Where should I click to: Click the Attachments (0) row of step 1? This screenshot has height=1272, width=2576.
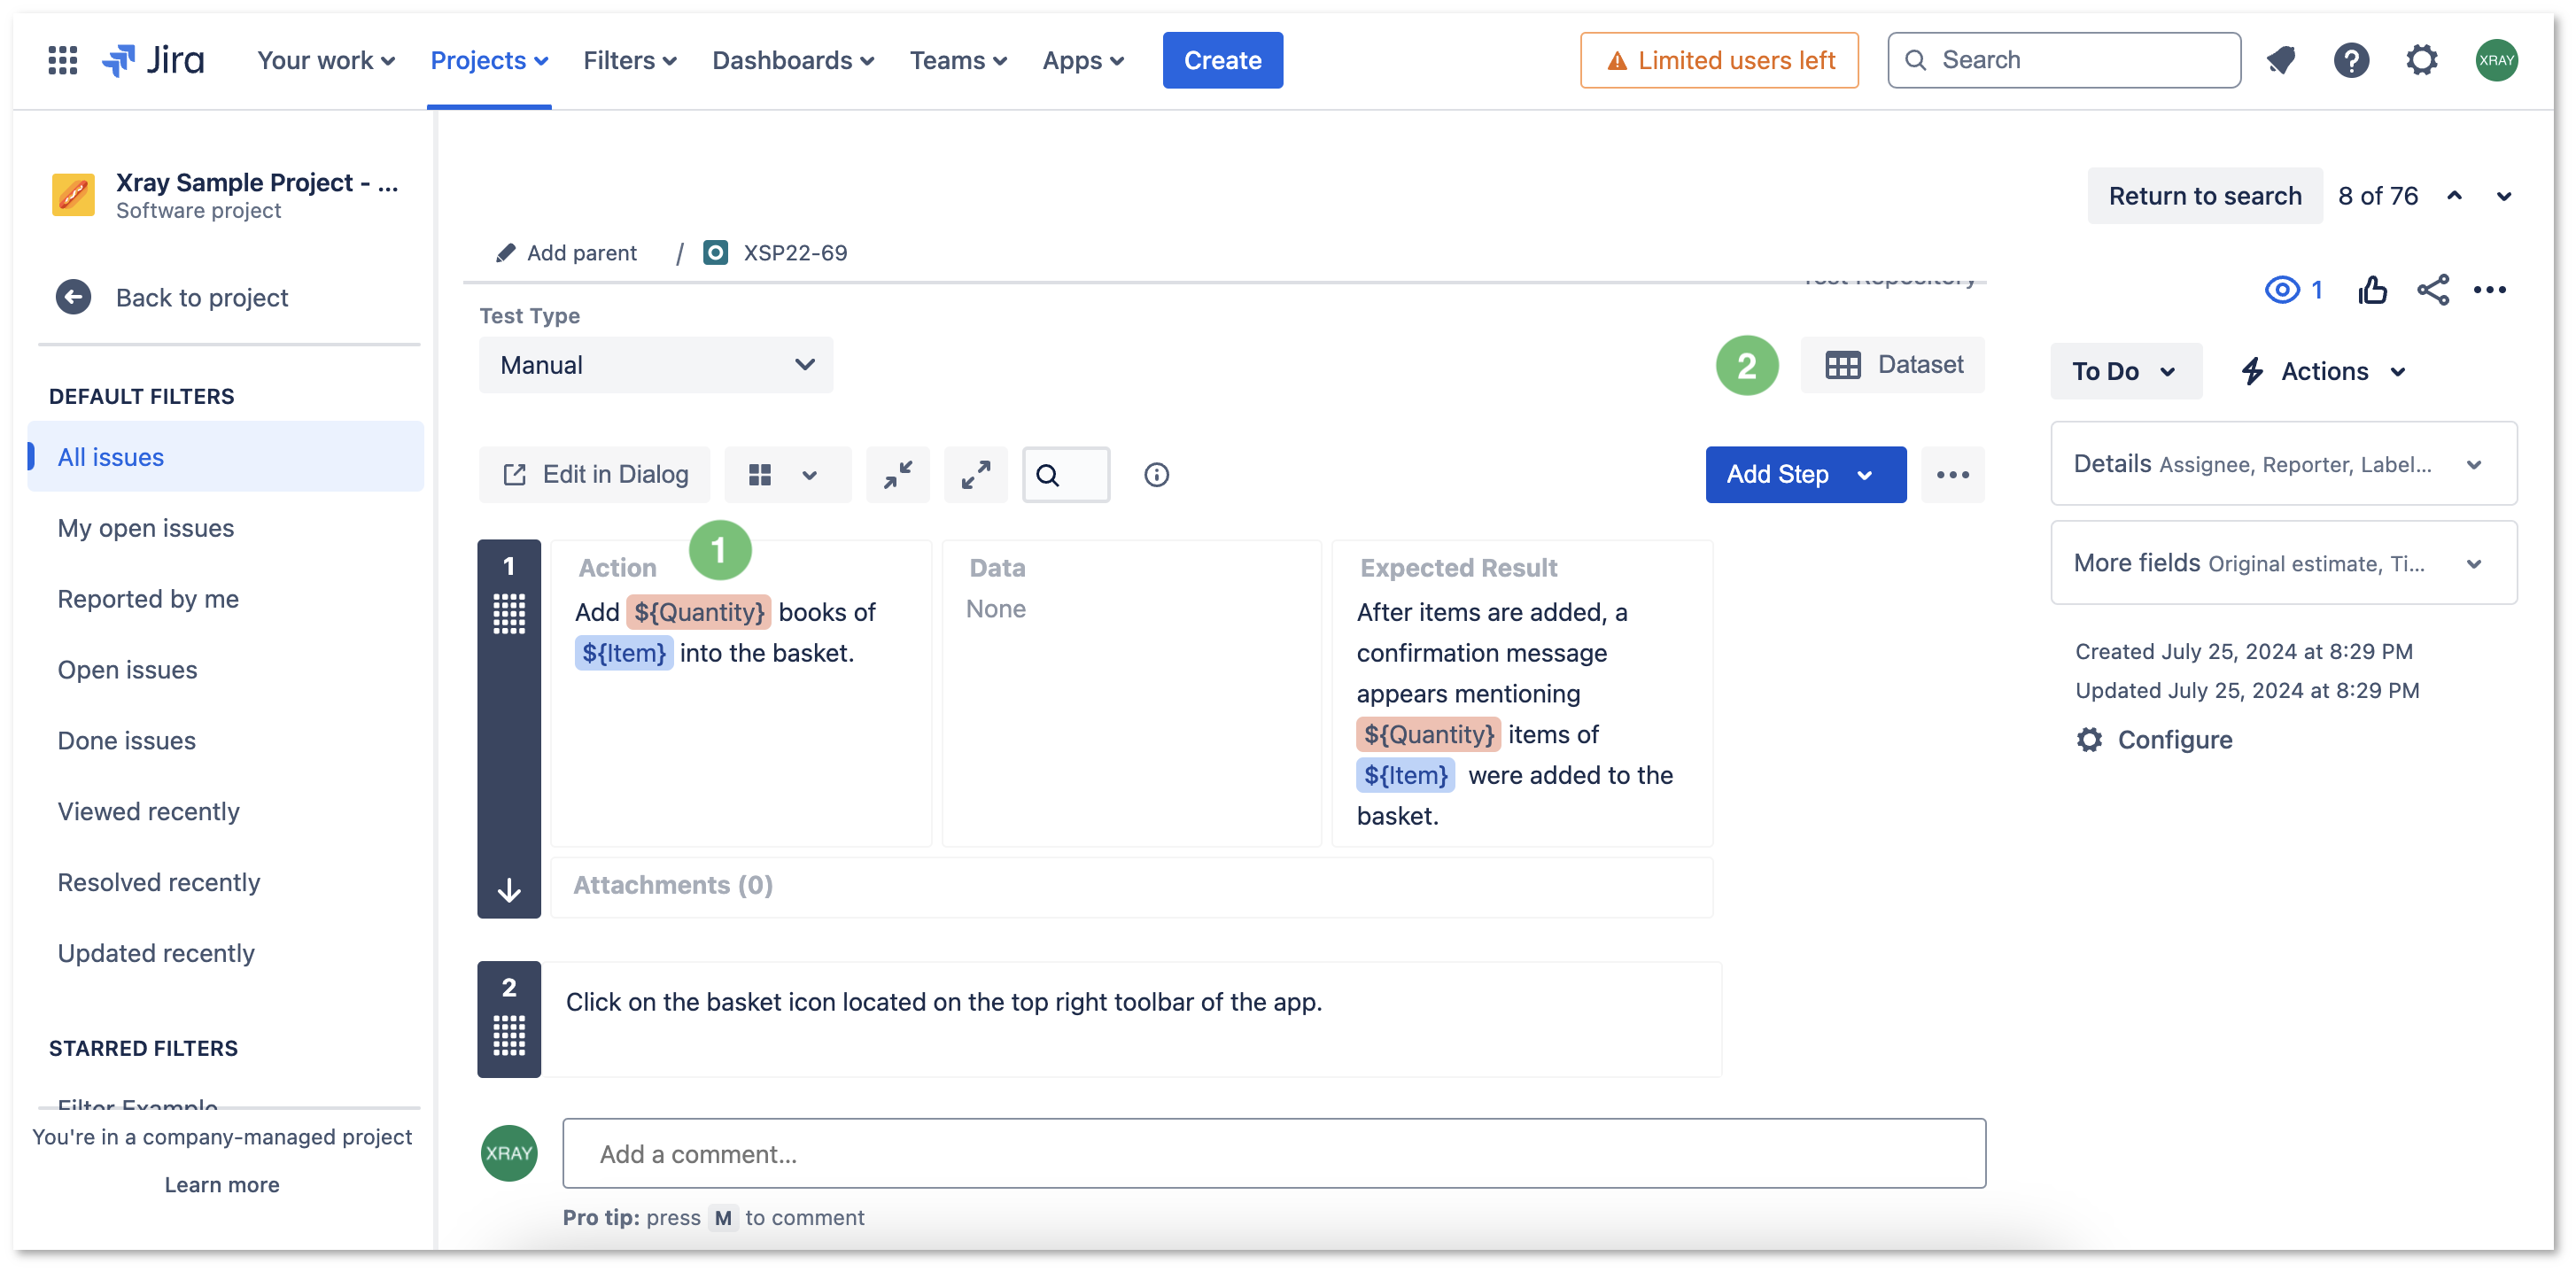click(x=1132, y=886)
